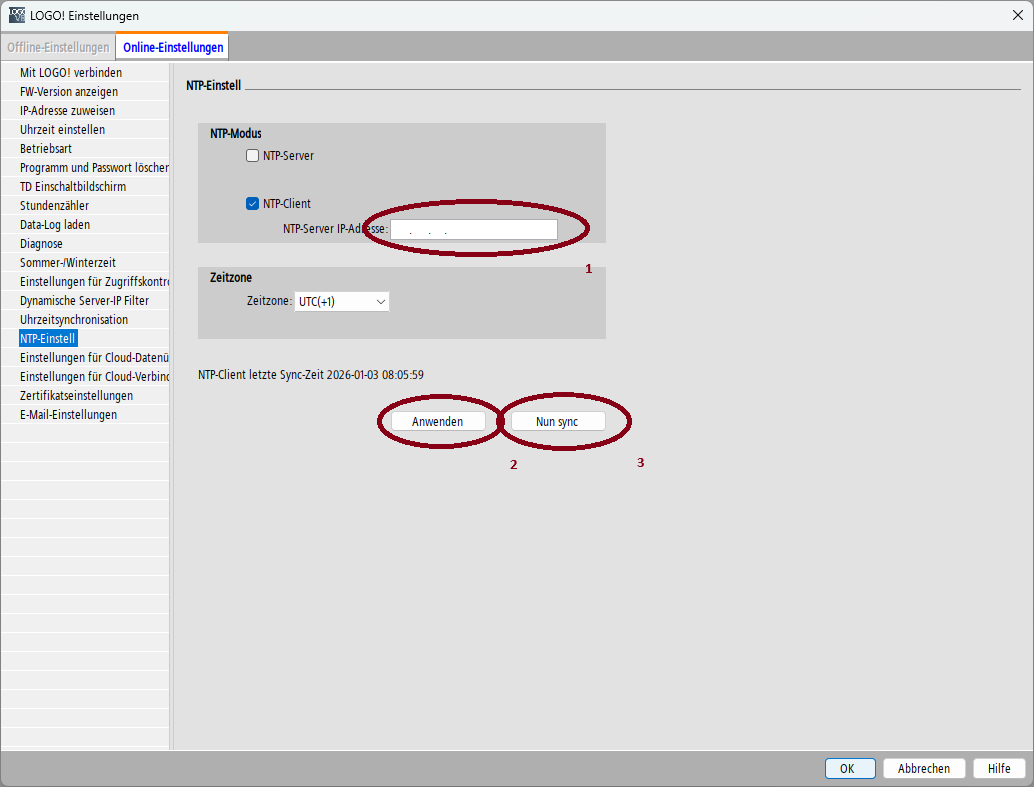Click Abbrechen to cancel the dialog

click(x=924, y=768)
